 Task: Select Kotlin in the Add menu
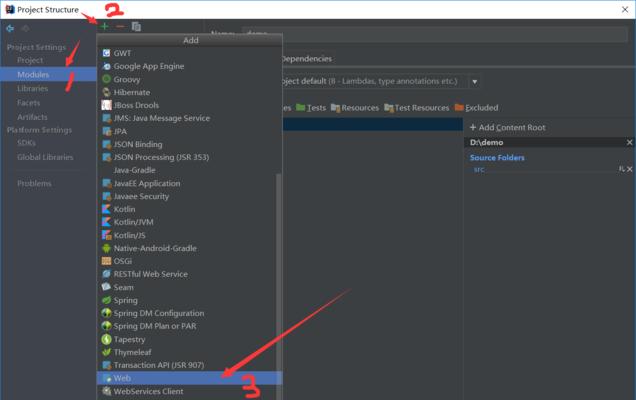[187, 209]
